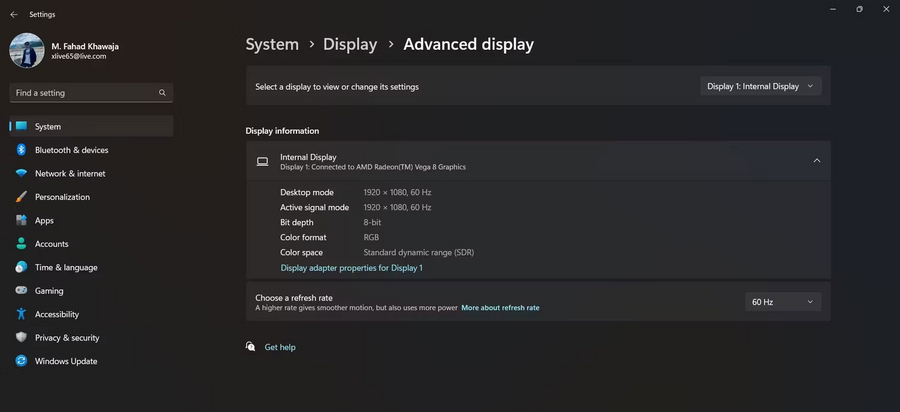Viewport: 900px width, 412px height.
Task: Go to Windows Update
Action: point(91,361)
